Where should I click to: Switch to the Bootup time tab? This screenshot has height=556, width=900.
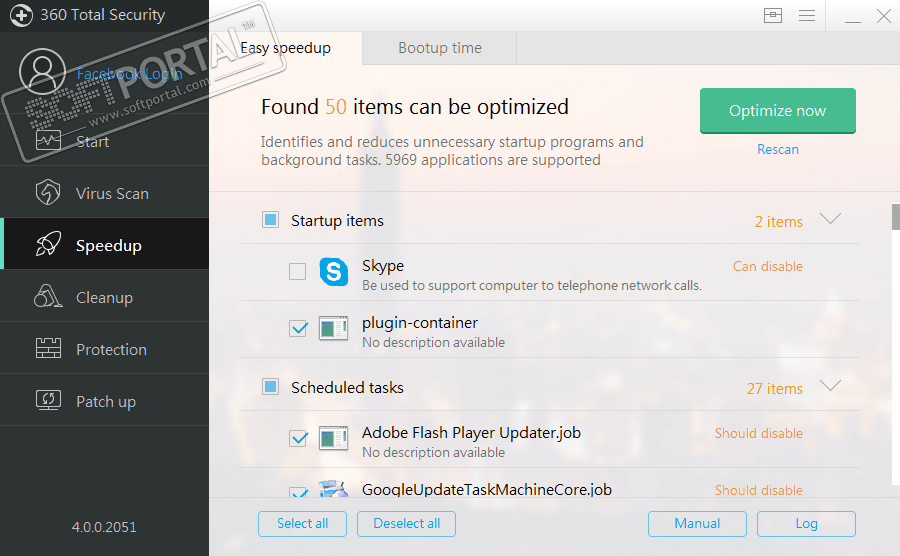pyautogui.click(x=440, y=48)
